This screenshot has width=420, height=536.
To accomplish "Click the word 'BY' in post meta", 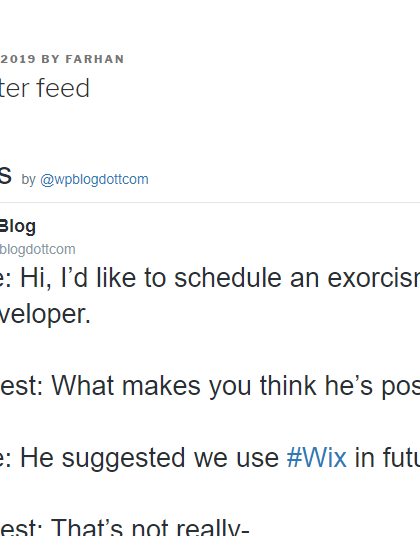I will (51, 59).
